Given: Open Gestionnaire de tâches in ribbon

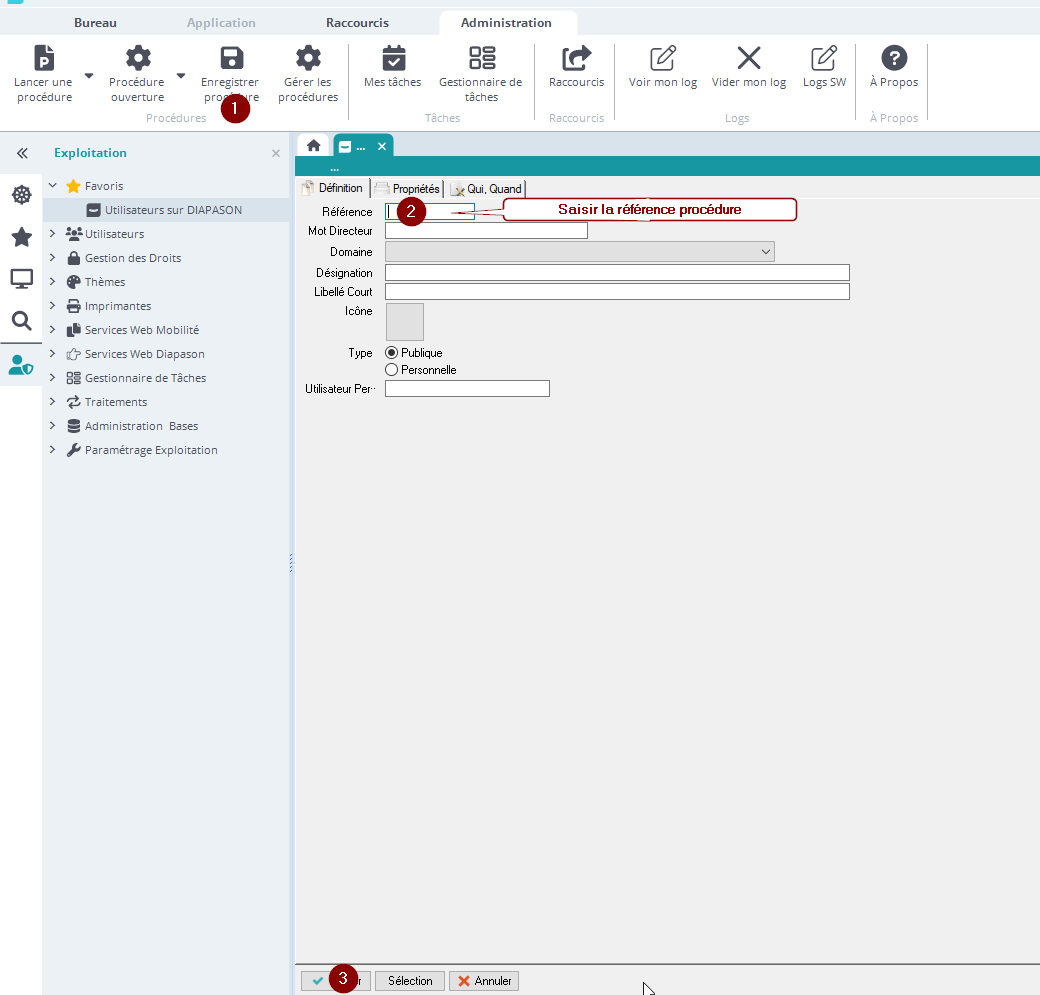Looking at the screenshot, I should tap(481, 59).
